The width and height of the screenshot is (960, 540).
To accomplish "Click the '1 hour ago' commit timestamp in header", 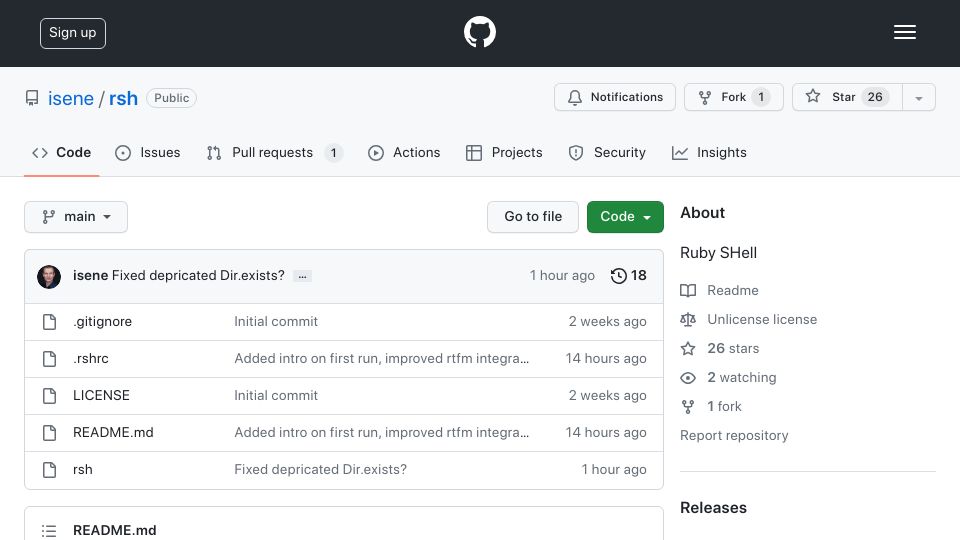I will click(562, 276).
